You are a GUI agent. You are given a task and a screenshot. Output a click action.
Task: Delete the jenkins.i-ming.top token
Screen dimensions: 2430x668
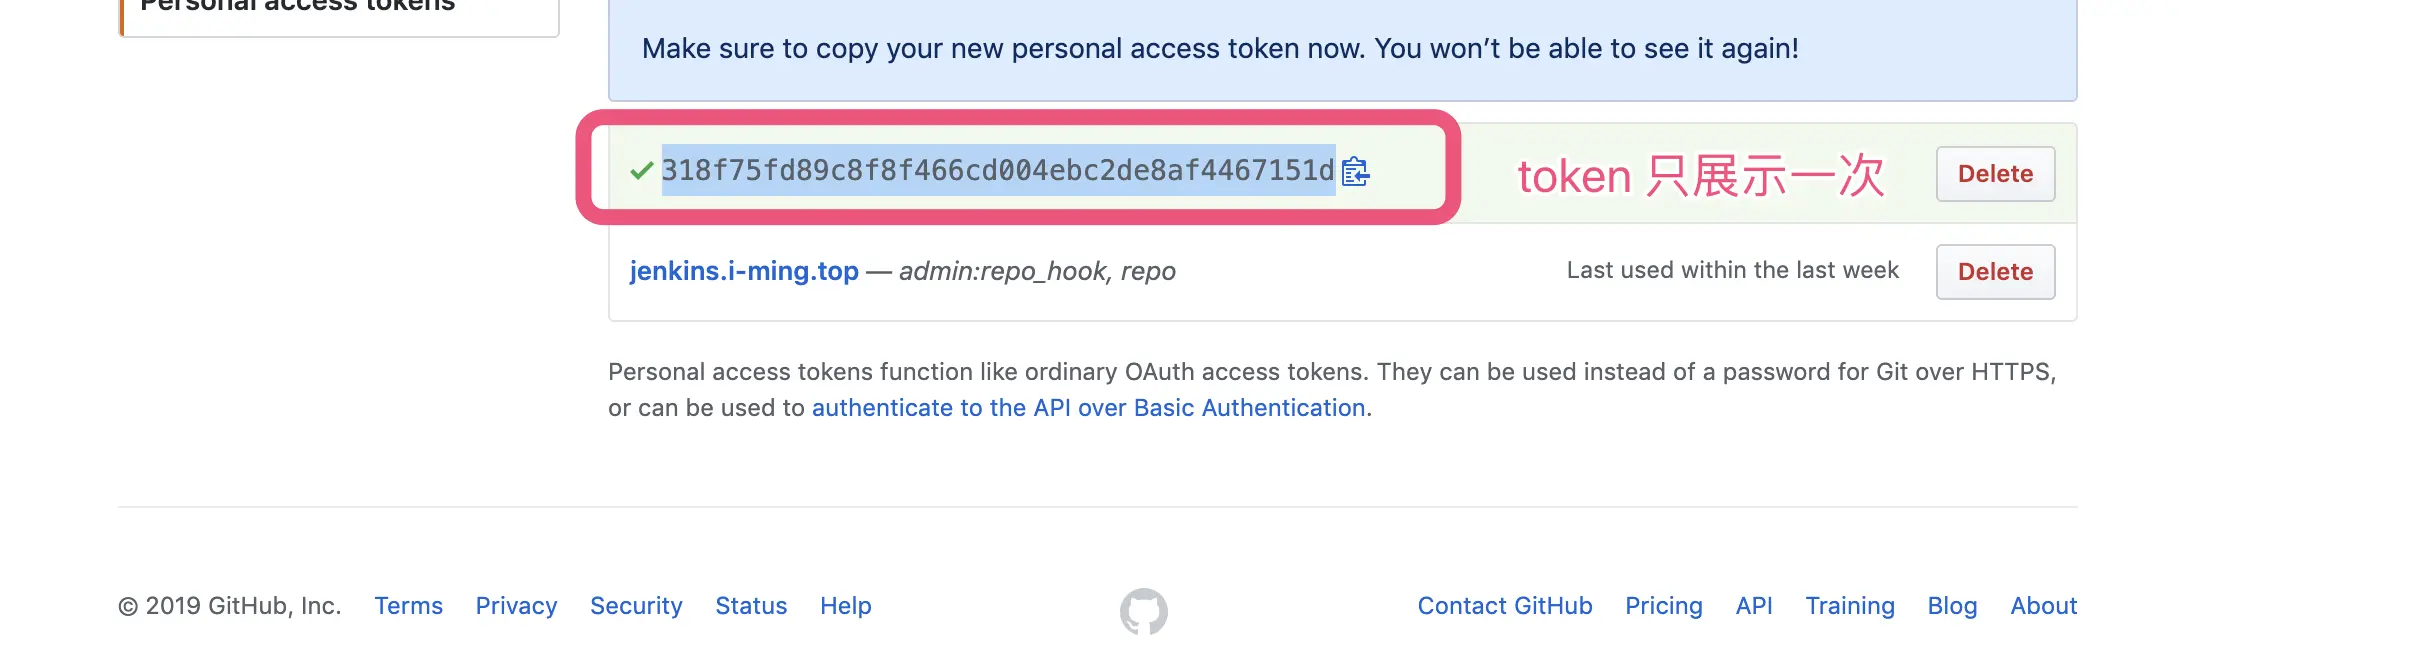click(x=1994, y=272)
